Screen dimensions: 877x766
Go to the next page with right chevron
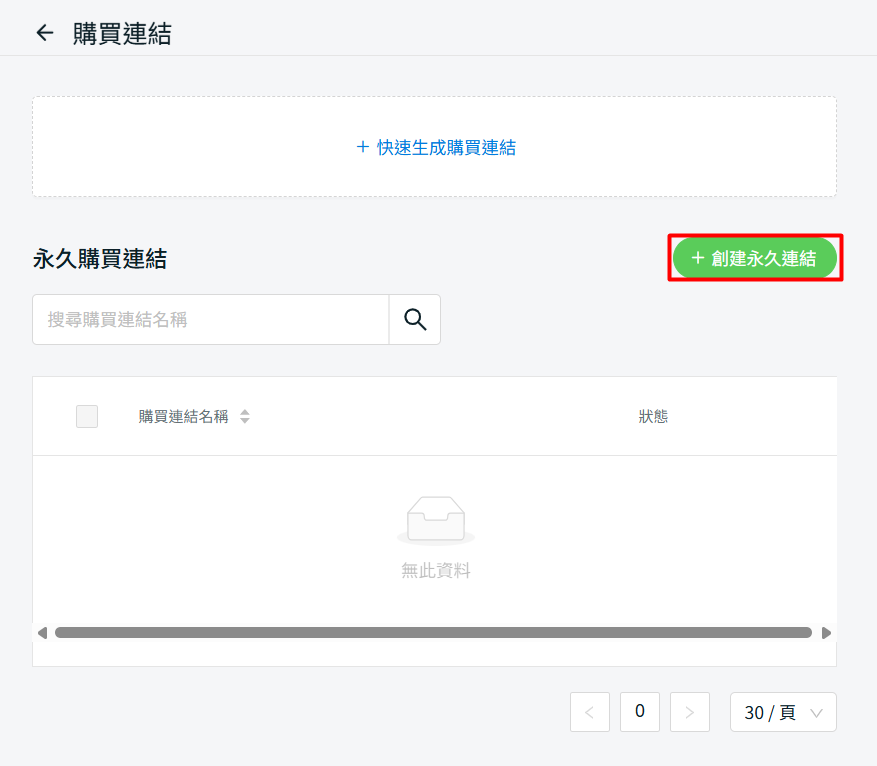689,712
